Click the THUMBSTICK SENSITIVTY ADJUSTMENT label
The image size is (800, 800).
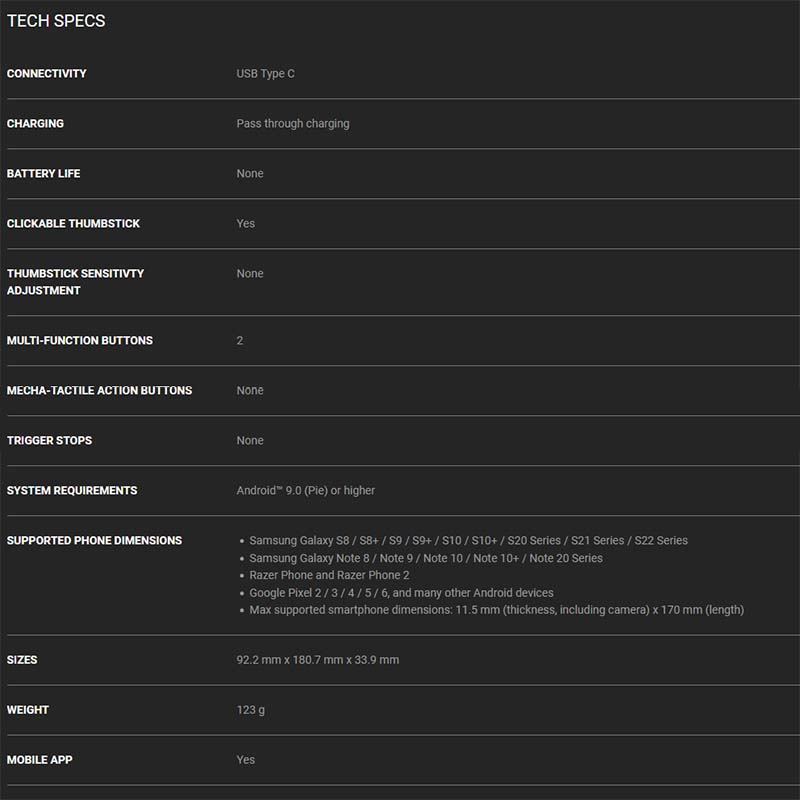click(75, 282)
